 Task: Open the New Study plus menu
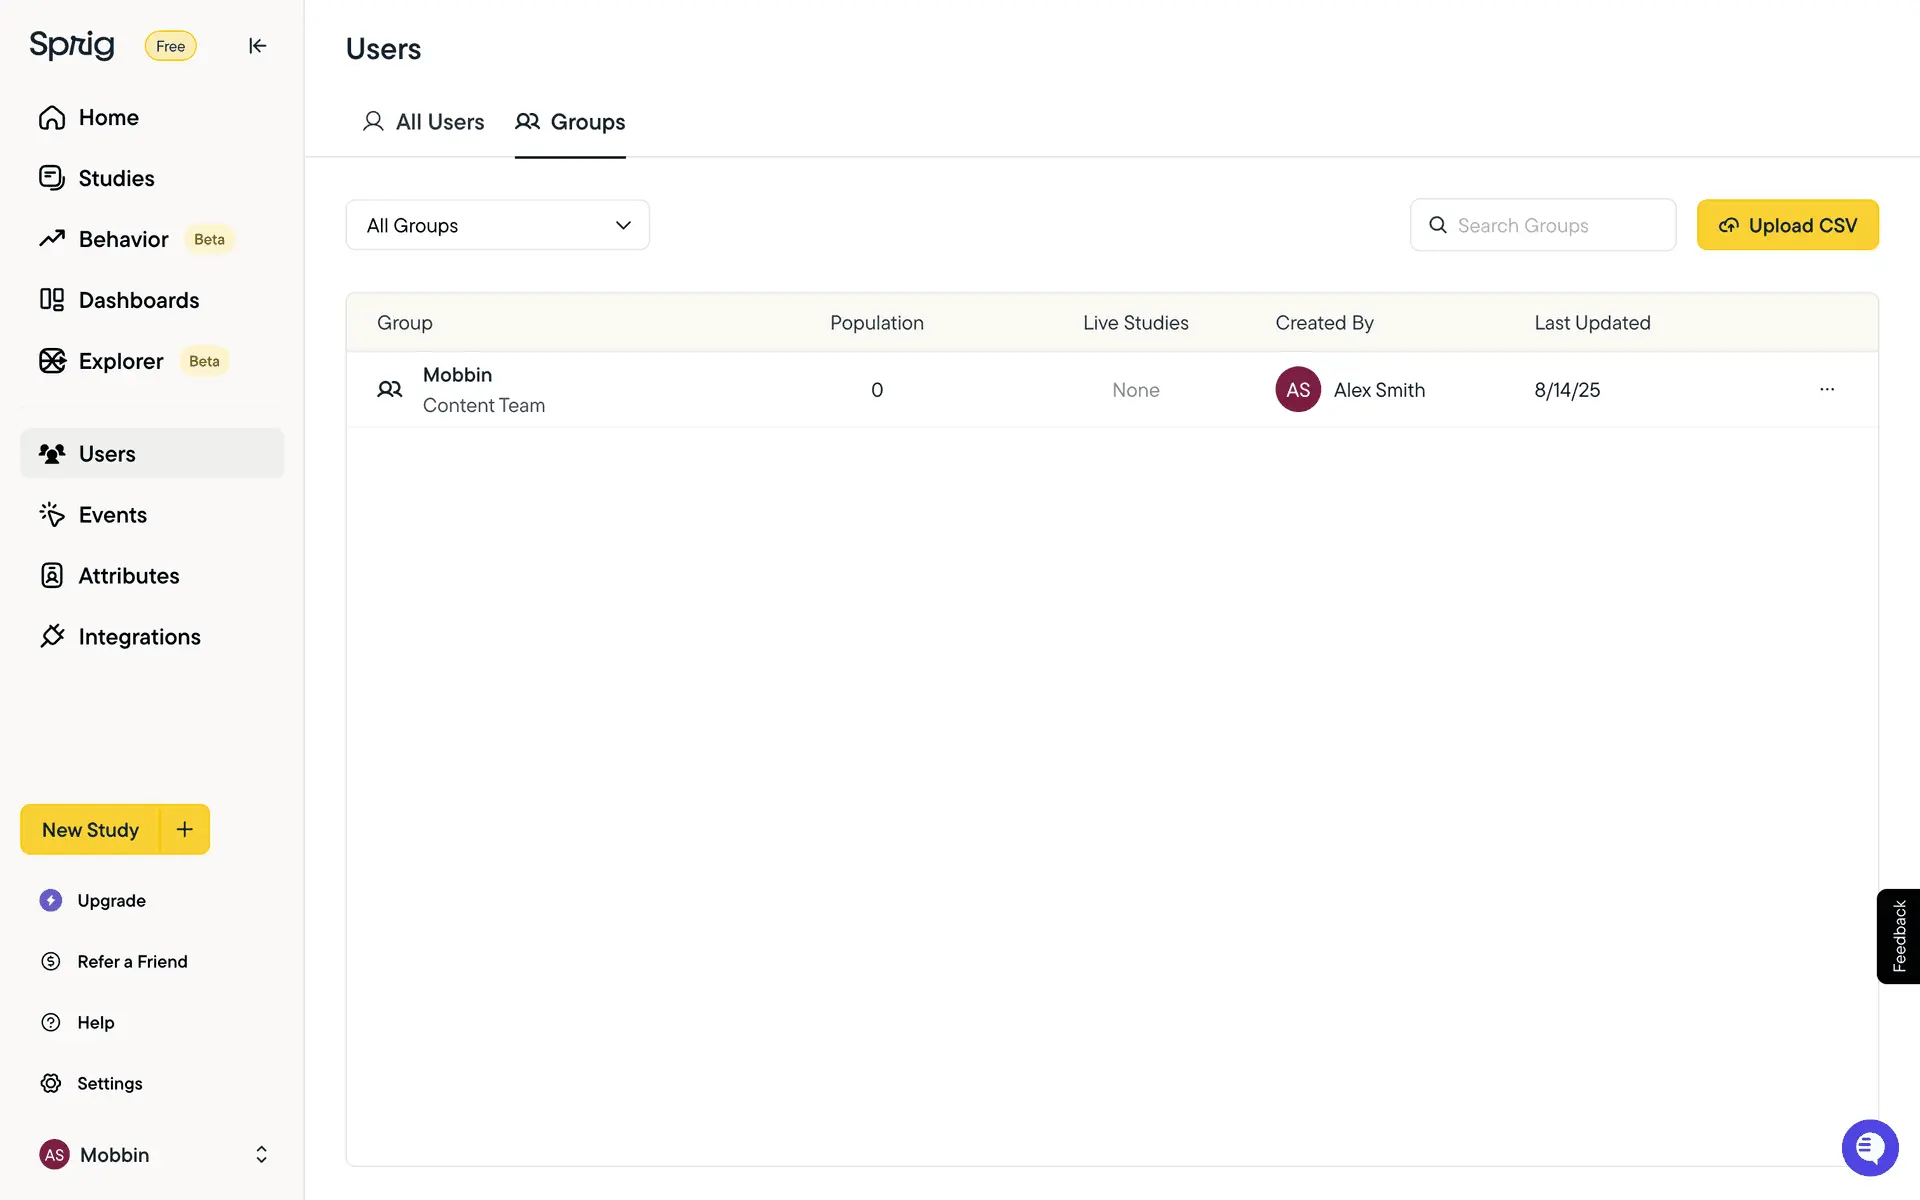coord(185,829)
